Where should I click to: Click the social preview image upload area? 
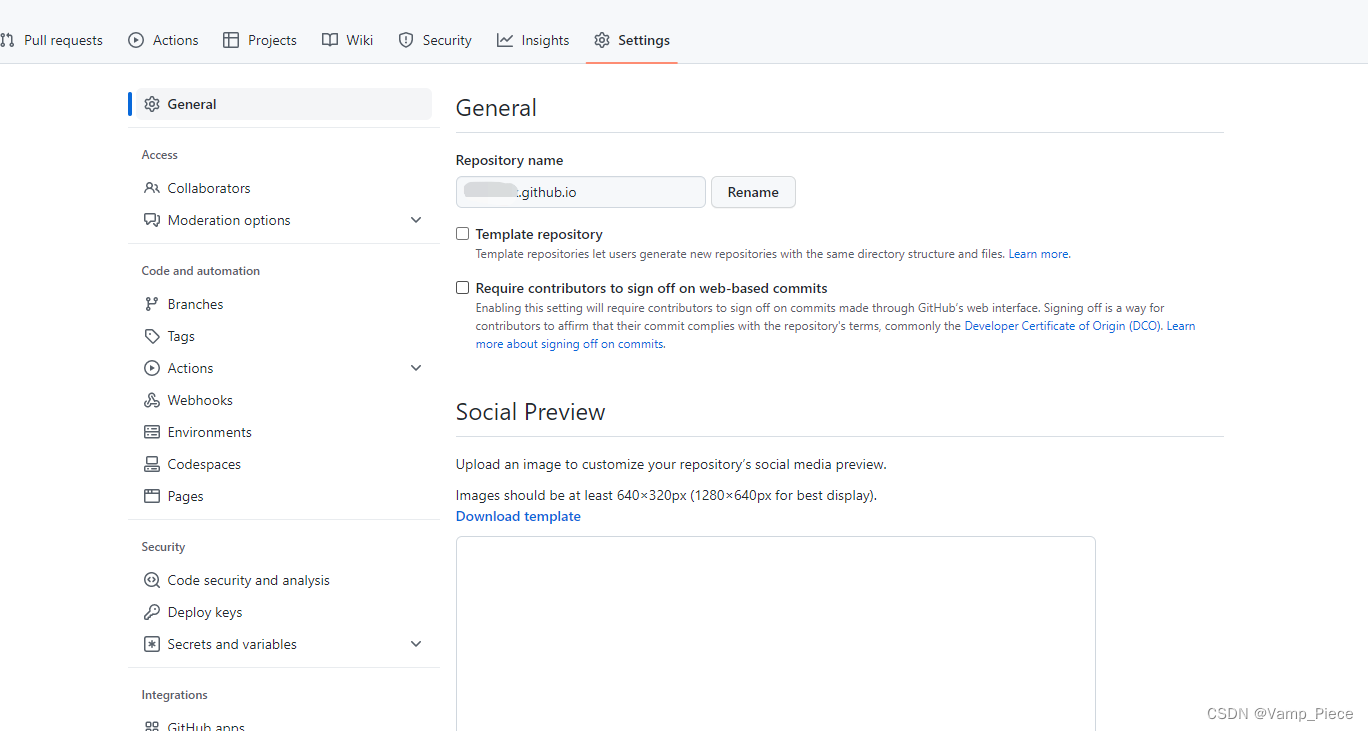click(776, 633)
